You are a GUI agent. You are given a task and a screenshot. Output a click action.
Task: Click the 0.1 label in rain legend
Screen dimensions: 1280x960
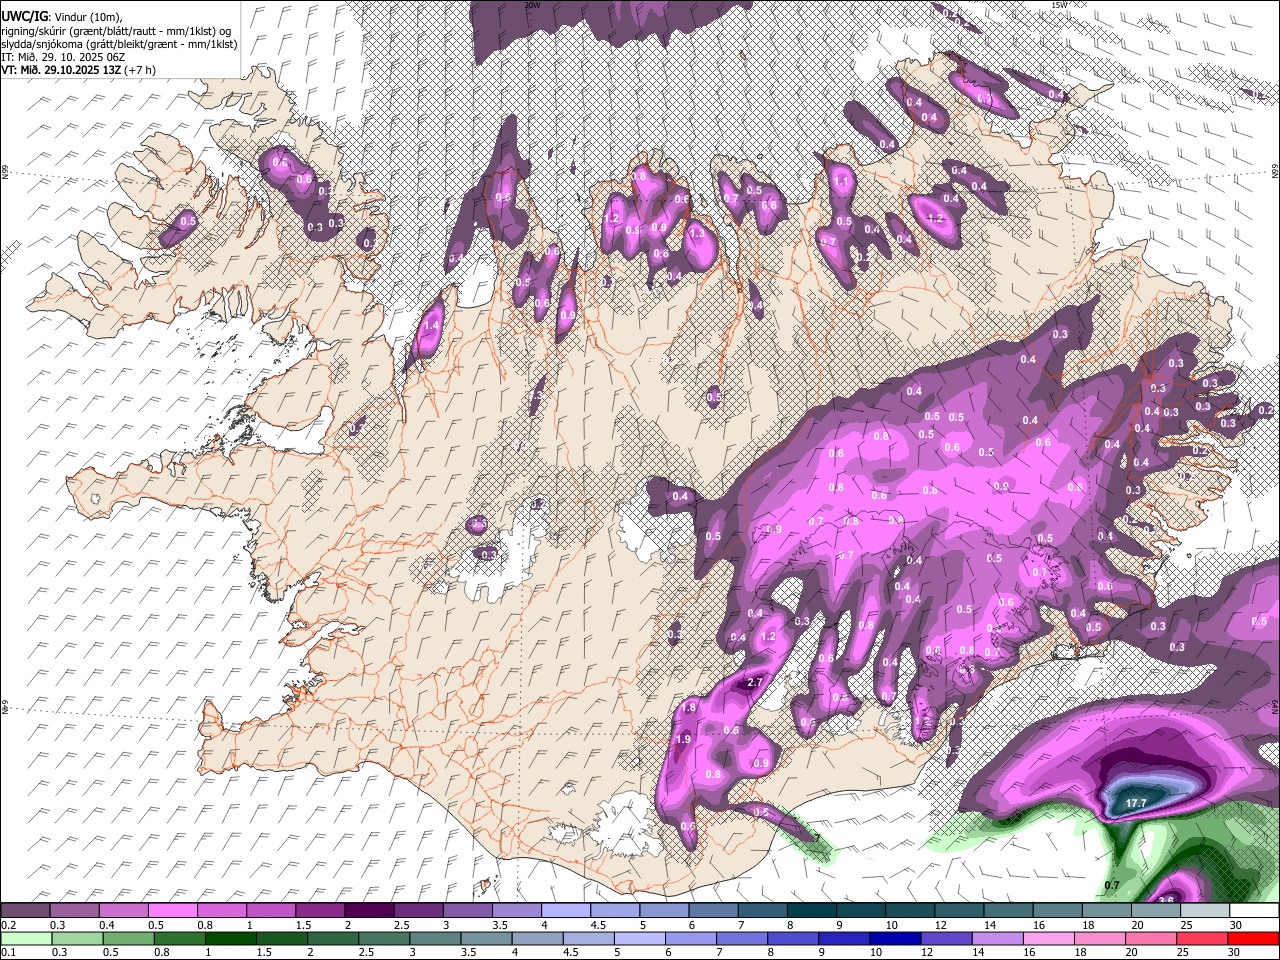pos(8,952)
